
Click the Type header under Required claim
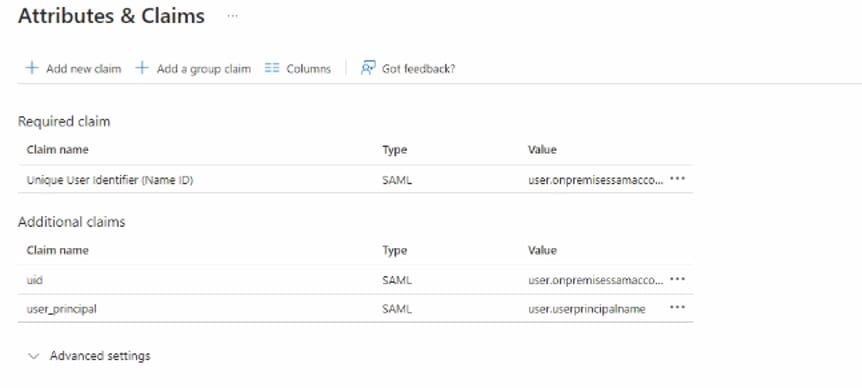(394, 150)
